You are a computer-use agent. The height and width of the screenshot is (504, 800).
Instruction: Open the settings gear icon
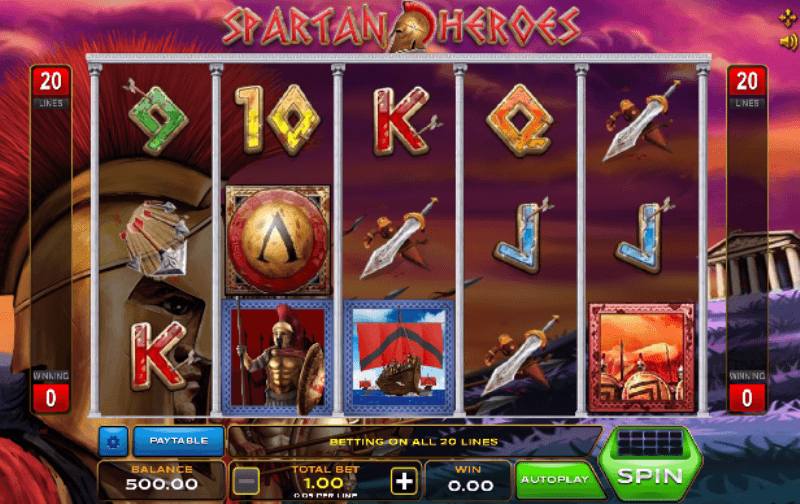click(x=113, y=441)
